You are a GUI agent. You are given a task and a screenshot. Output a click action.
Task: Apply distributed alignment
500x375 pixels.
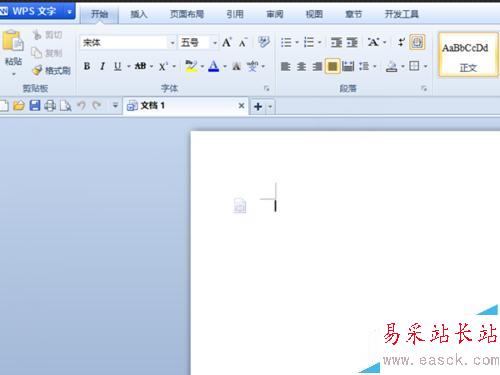tap(348, 66)
